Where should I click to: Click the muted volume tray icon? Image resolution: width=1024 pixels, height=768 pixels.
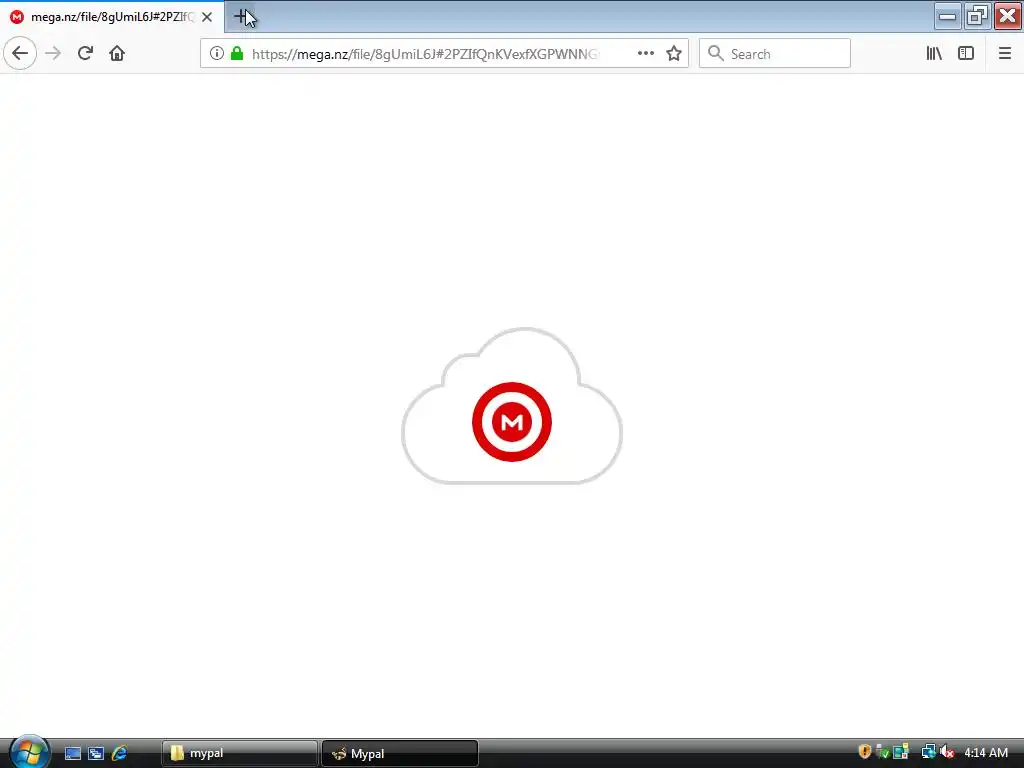(948, 752)
